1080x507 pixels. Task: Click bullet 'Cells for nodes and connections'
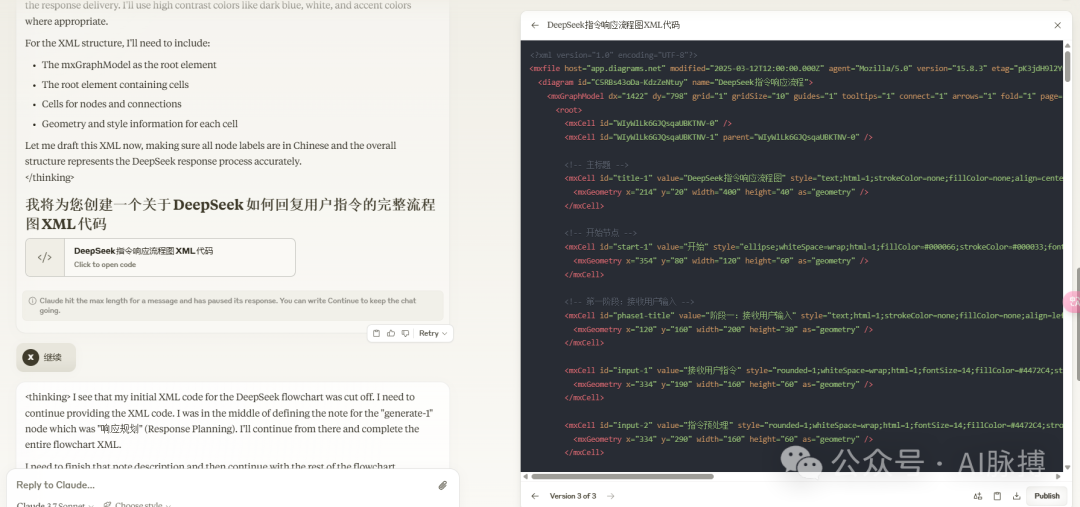pos(112,104)
